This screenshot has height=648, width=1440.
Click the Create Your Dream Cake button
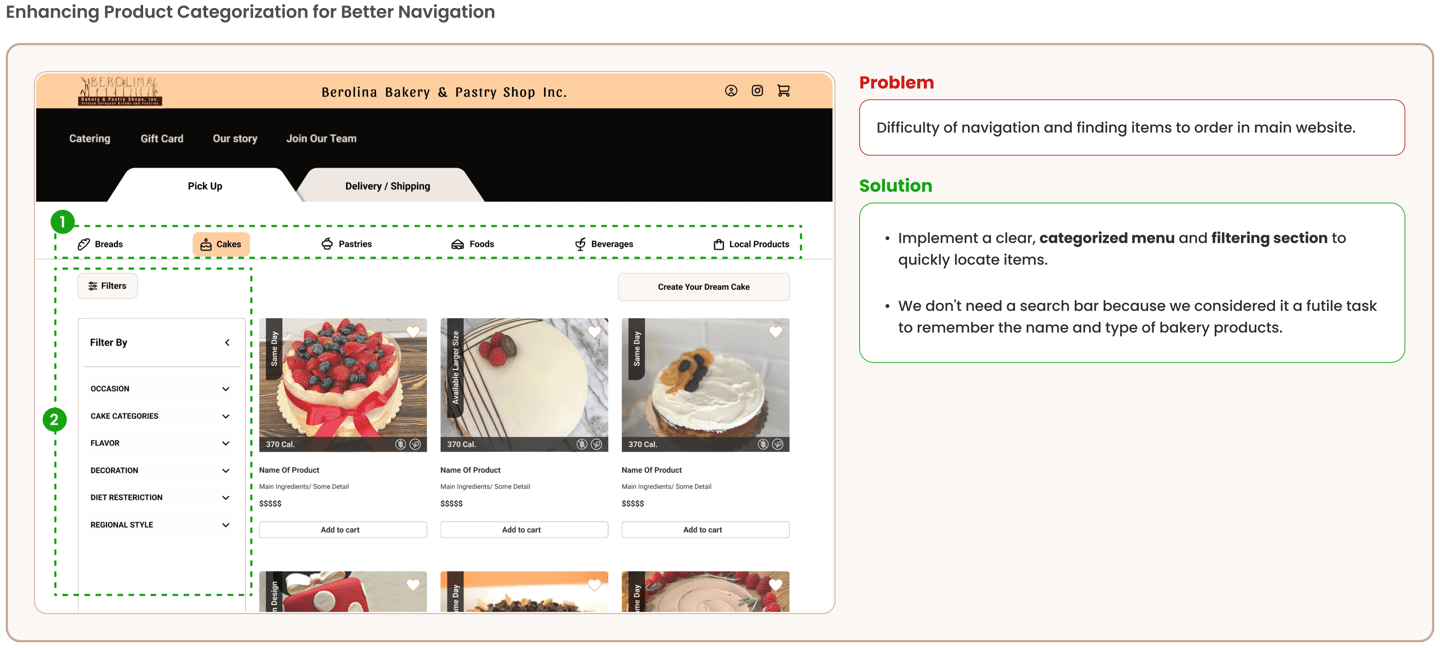pos(704,287)
